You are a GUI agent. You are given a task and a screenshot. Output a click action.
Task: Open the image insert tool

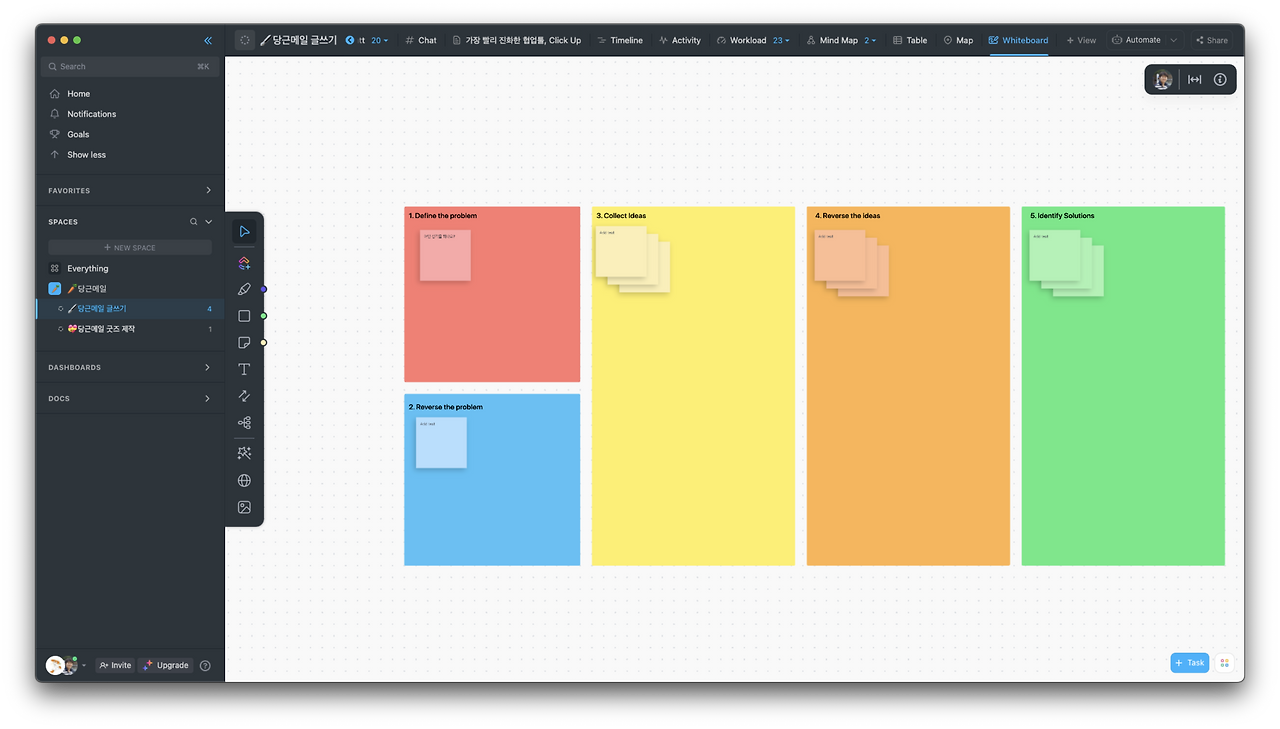244,507
